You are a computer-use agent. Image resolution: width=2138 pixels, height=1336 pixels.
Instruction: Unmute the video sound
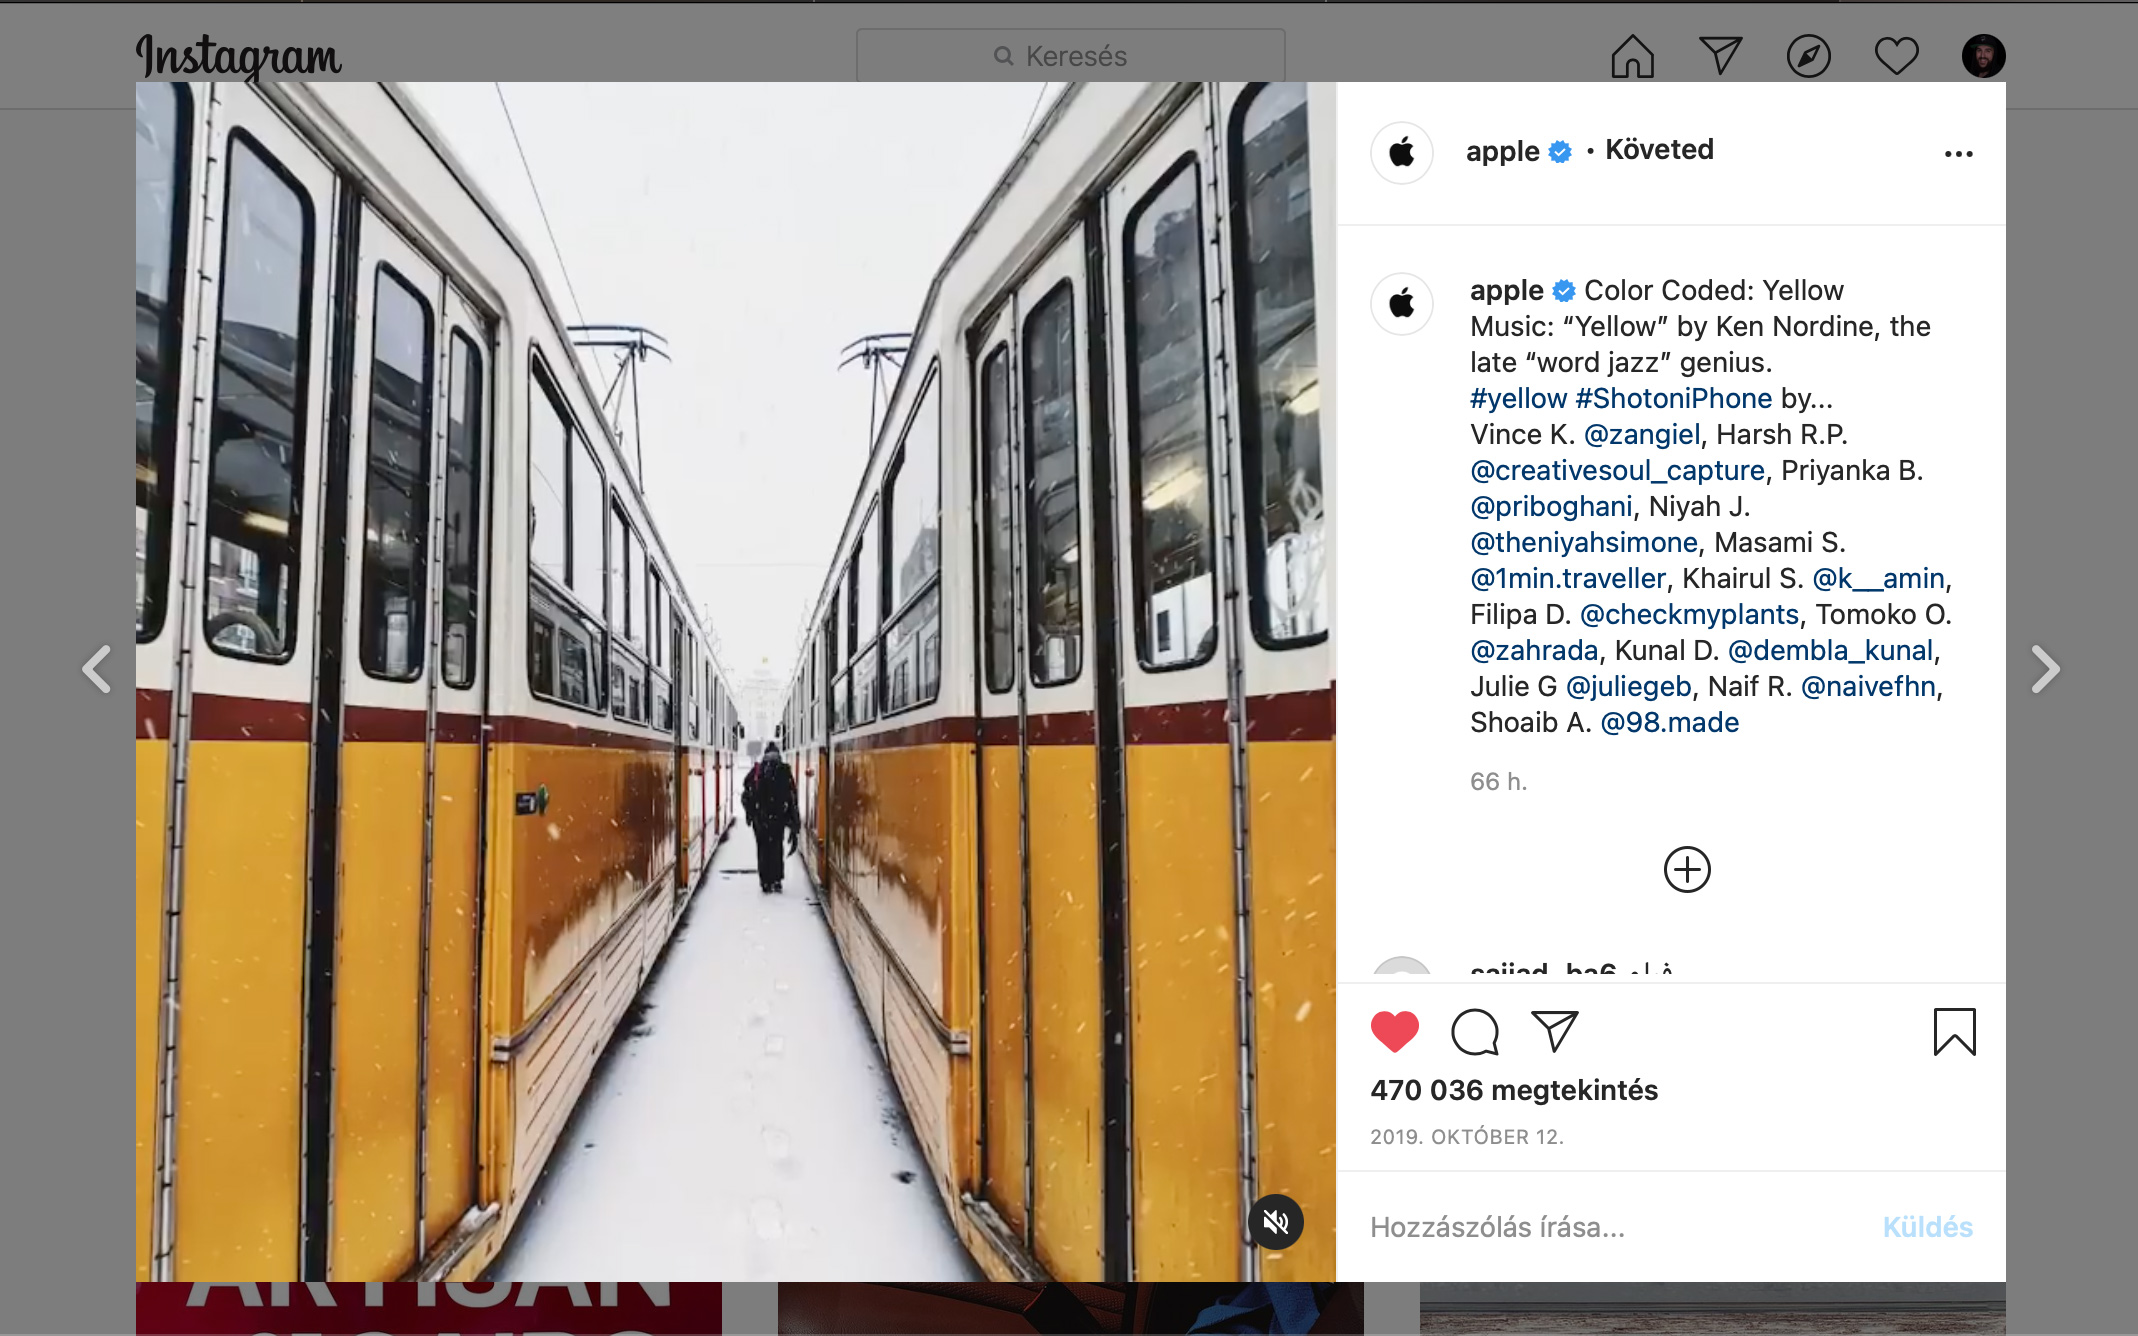[1275, 1222]
